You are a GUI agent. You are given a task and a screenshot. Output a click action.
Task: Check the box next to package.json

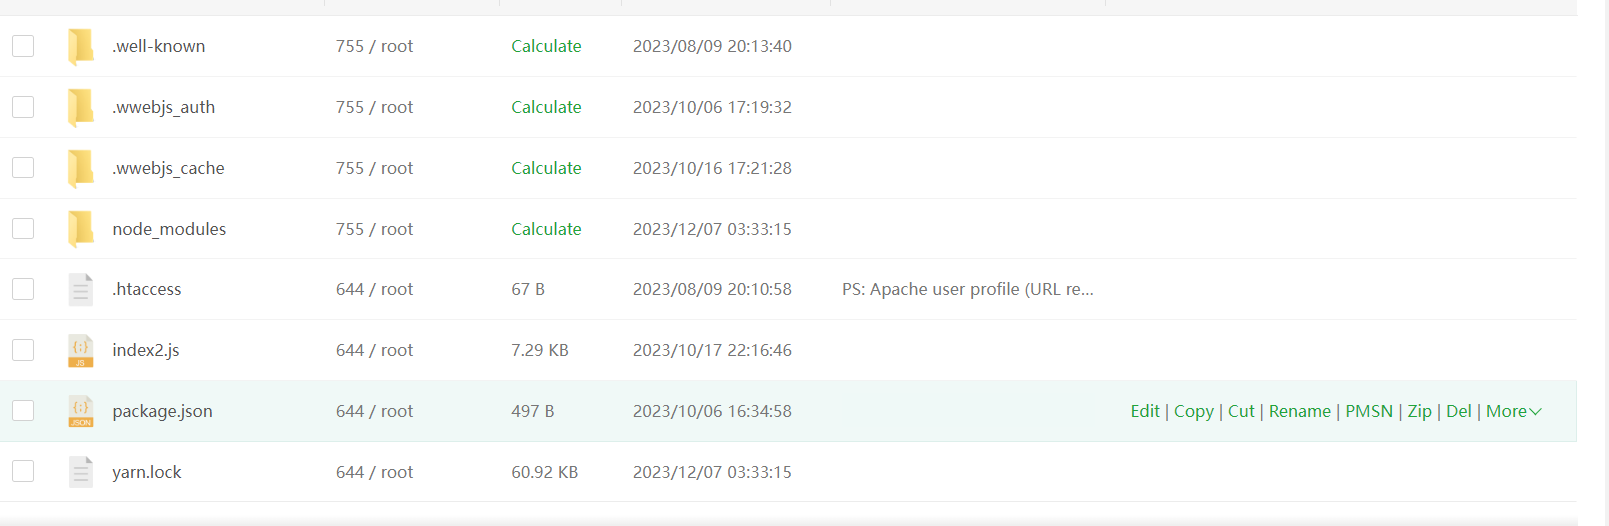click(x=23, y=411)
